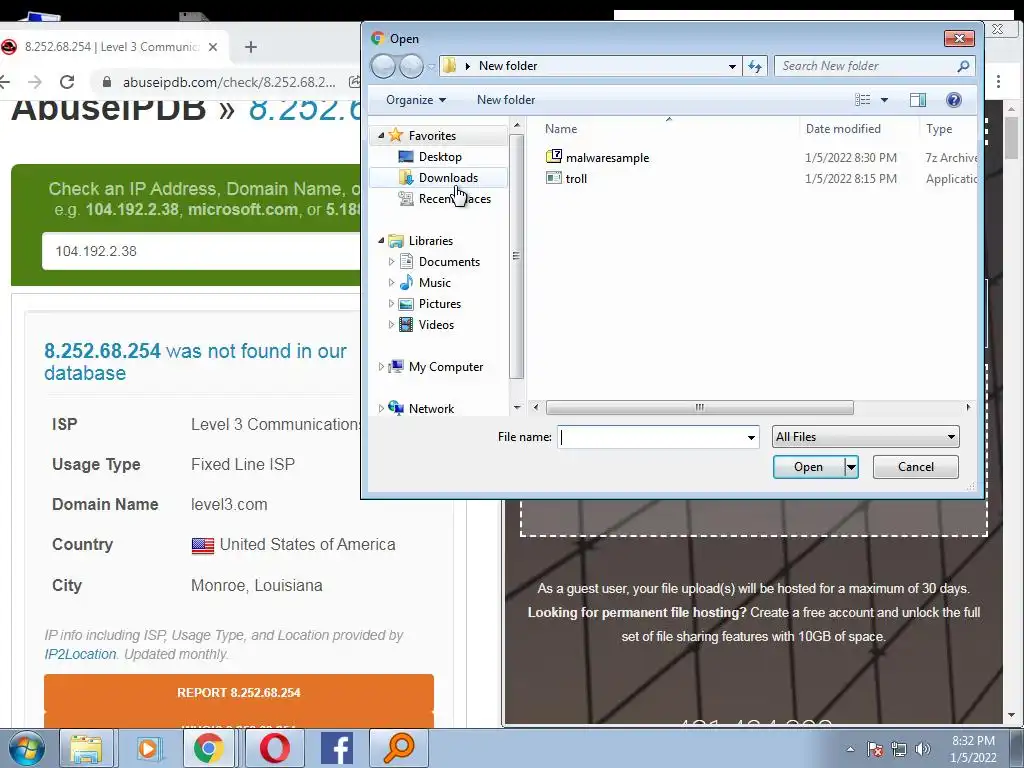The height and width of the screenshot is (768, 1024).
Task: Click Chrome's forward navigation arrow
Action: pyautogui.click(x=35, y=82)
